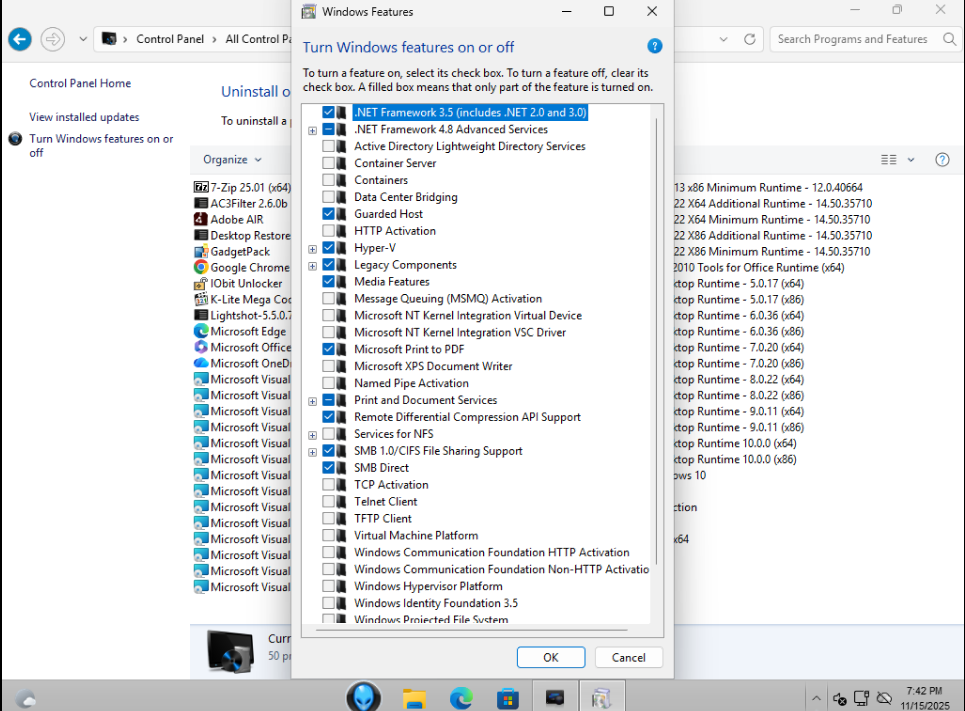The width and height of the screenshot is (965, 711).
Task: Open the Organize dropdown menu
Action: [x=232, y=160]
